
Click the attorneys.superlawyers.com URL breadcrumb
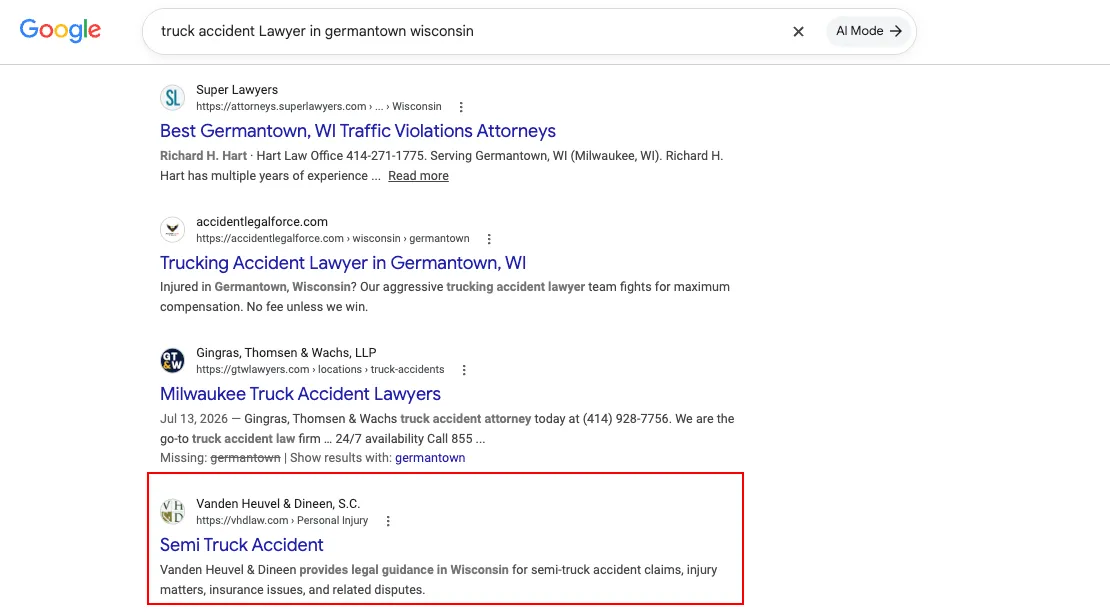(x=319, y=107)
